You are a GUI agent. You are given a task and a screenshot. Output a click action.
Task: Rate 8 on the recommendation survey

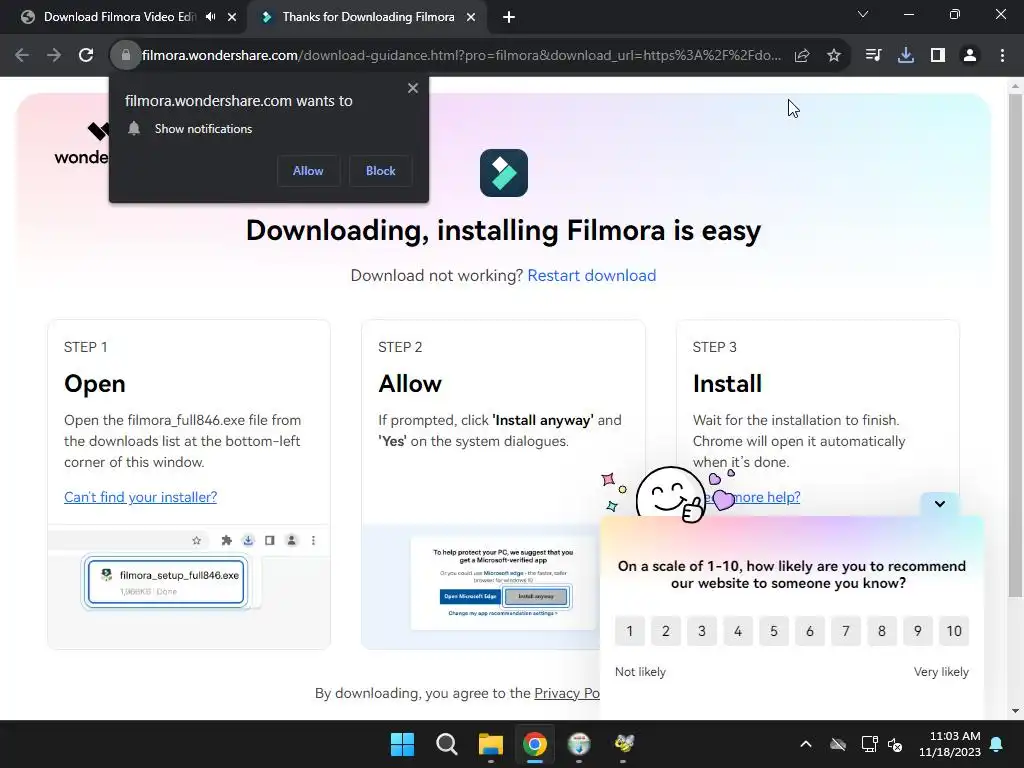pos(882,631)
